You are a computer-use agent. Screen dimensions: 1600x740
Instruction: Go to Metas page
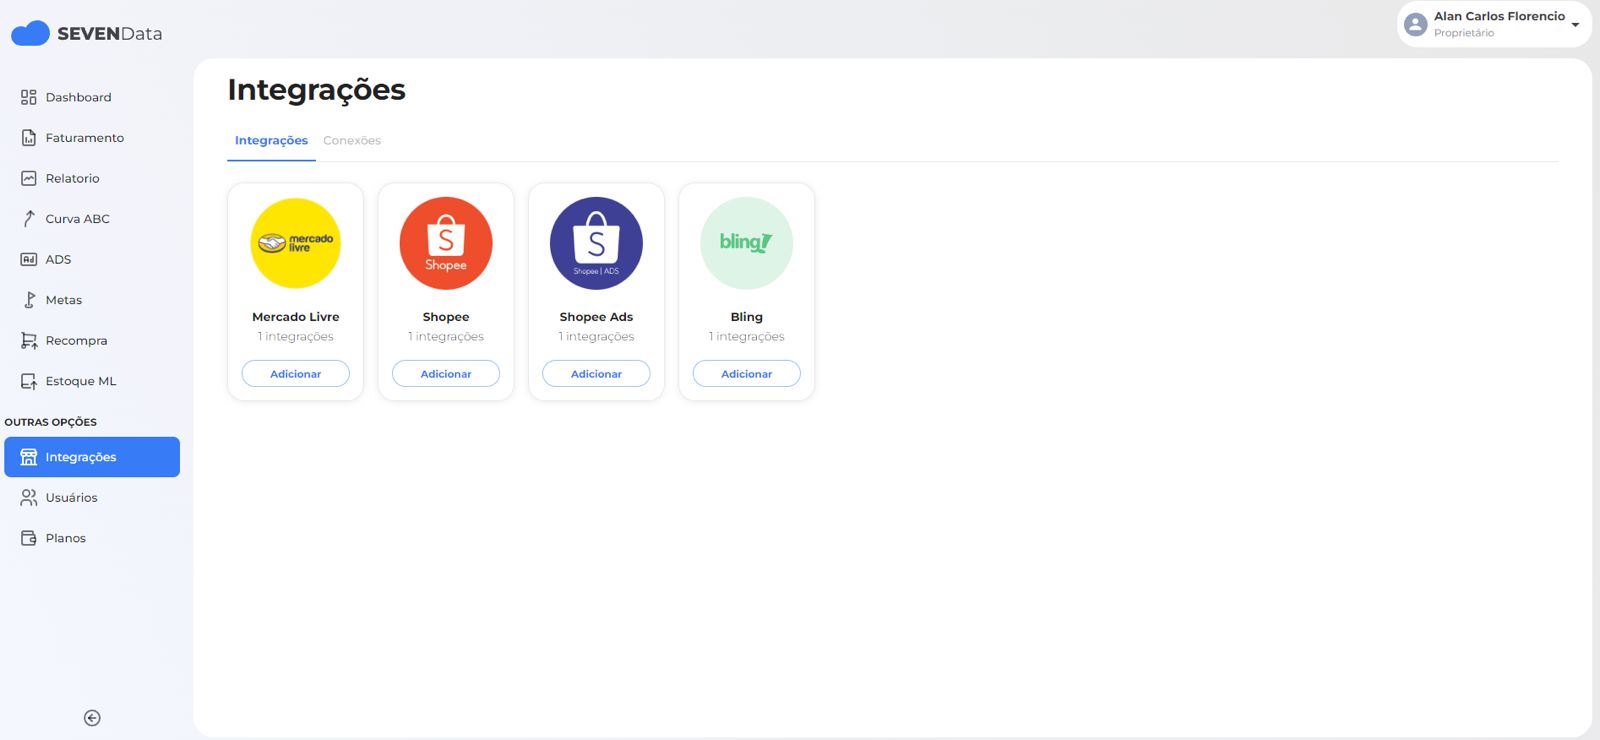(x=92, y=300)
